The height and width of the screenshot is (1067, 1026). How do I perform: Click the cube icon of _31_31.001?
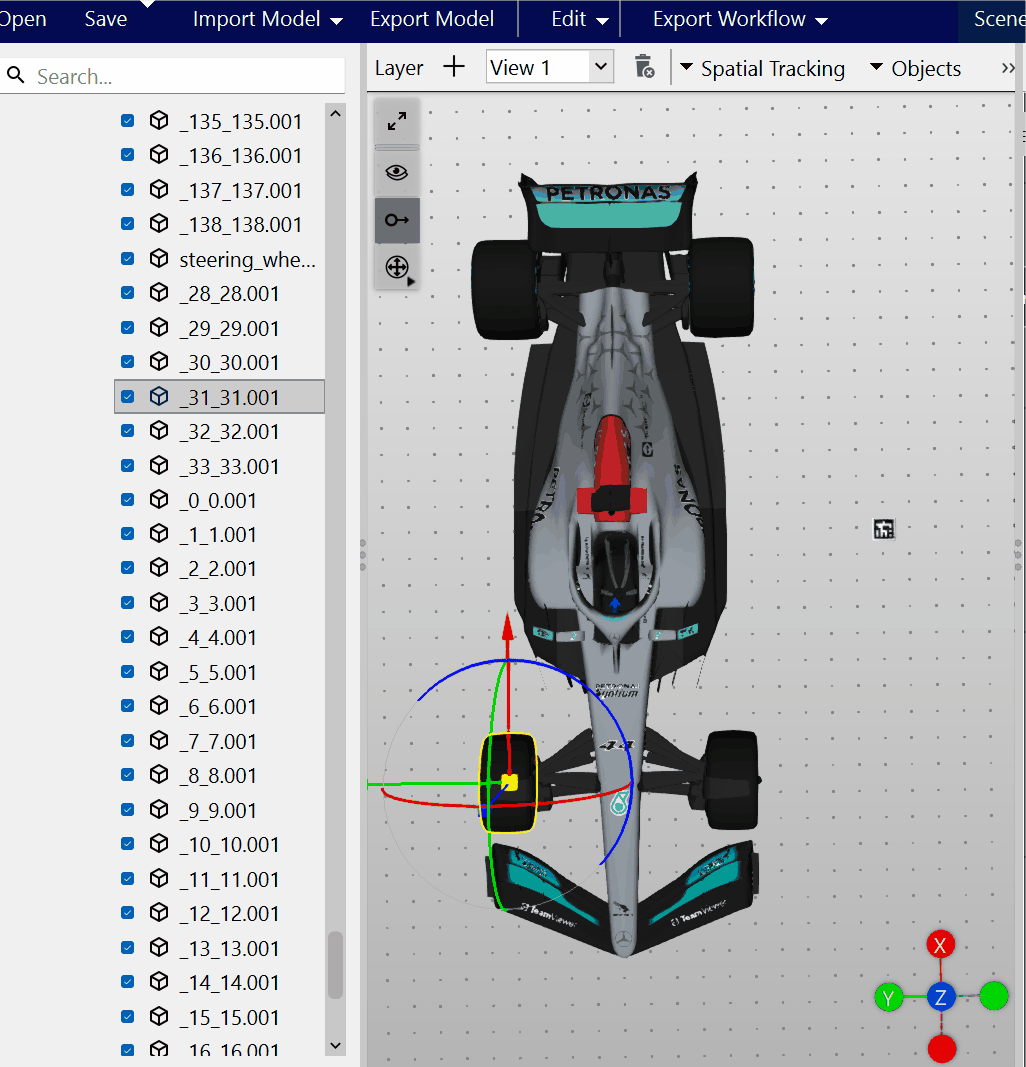click(x=159, y=396)
